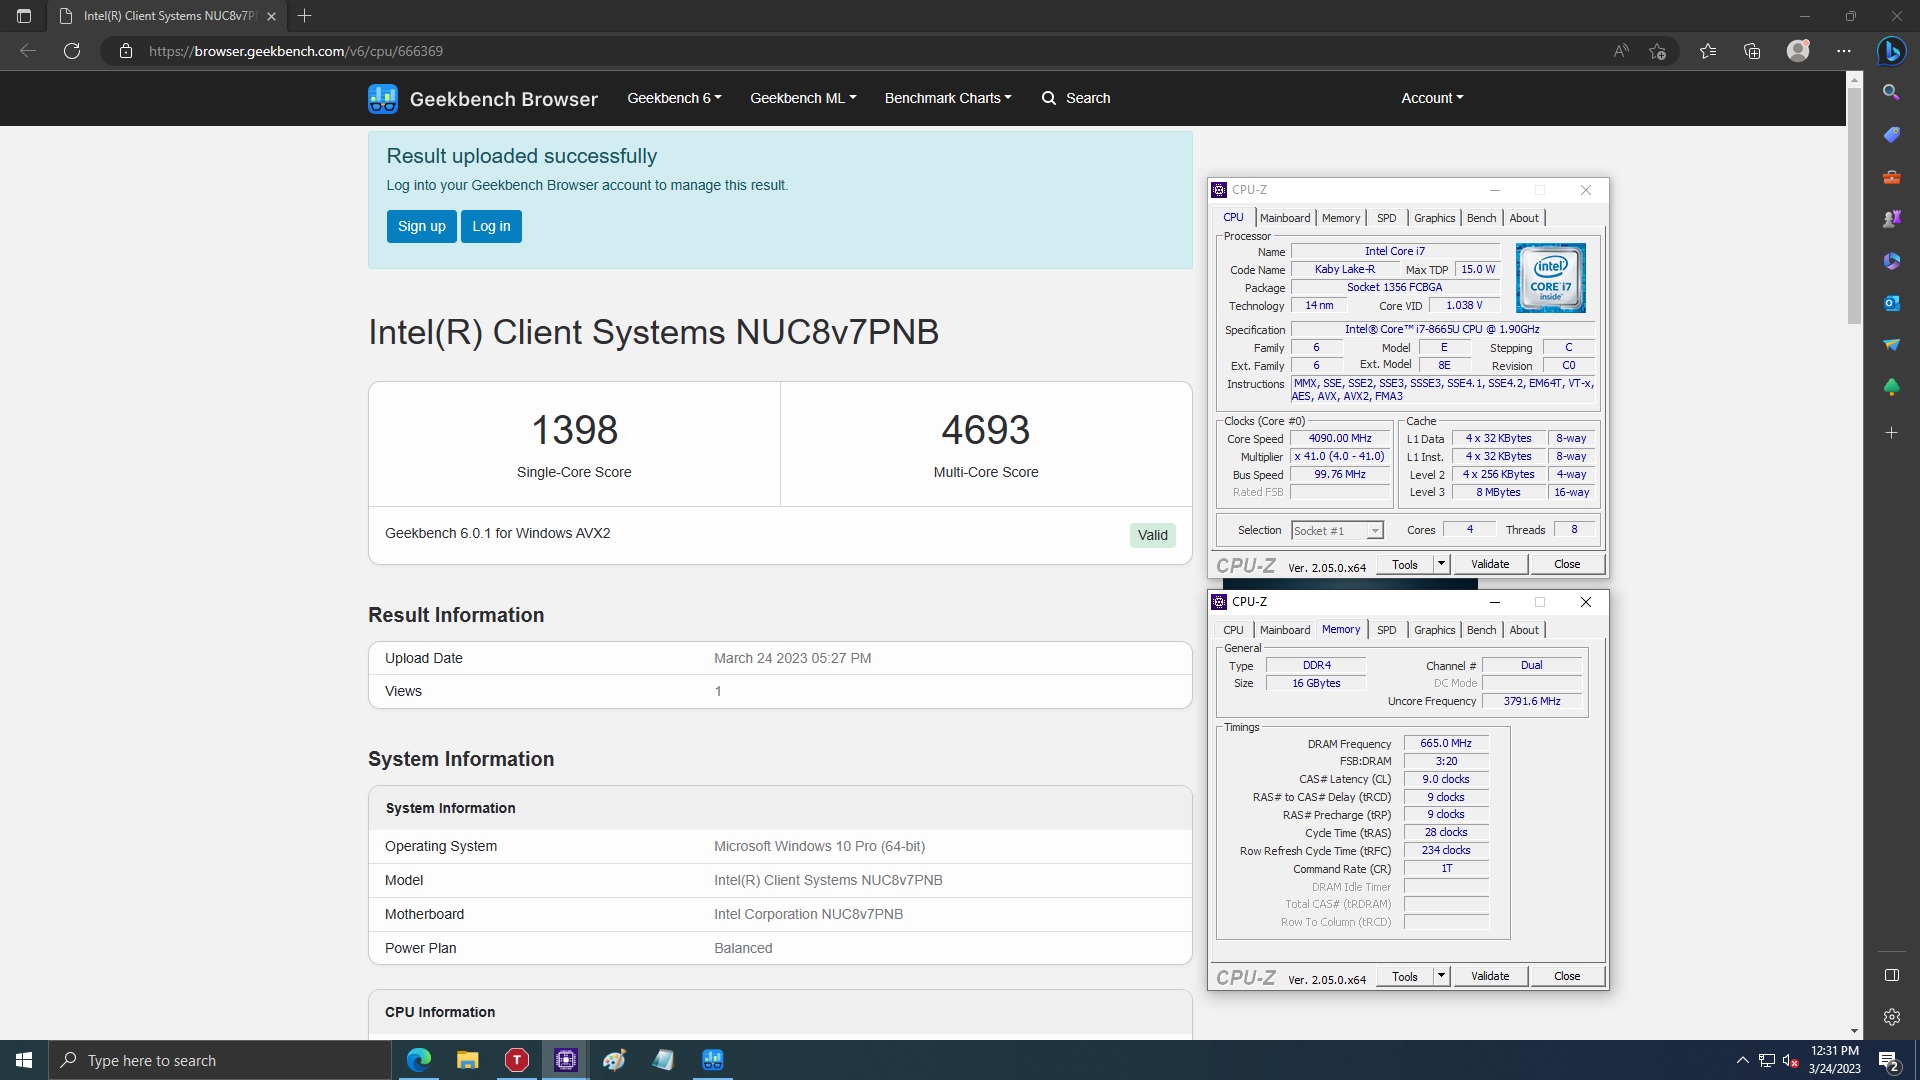Expand the Account dropdown menu
Image resolution: width=1920 pixels, height=1080 pixels.
tap(1432, 98)
